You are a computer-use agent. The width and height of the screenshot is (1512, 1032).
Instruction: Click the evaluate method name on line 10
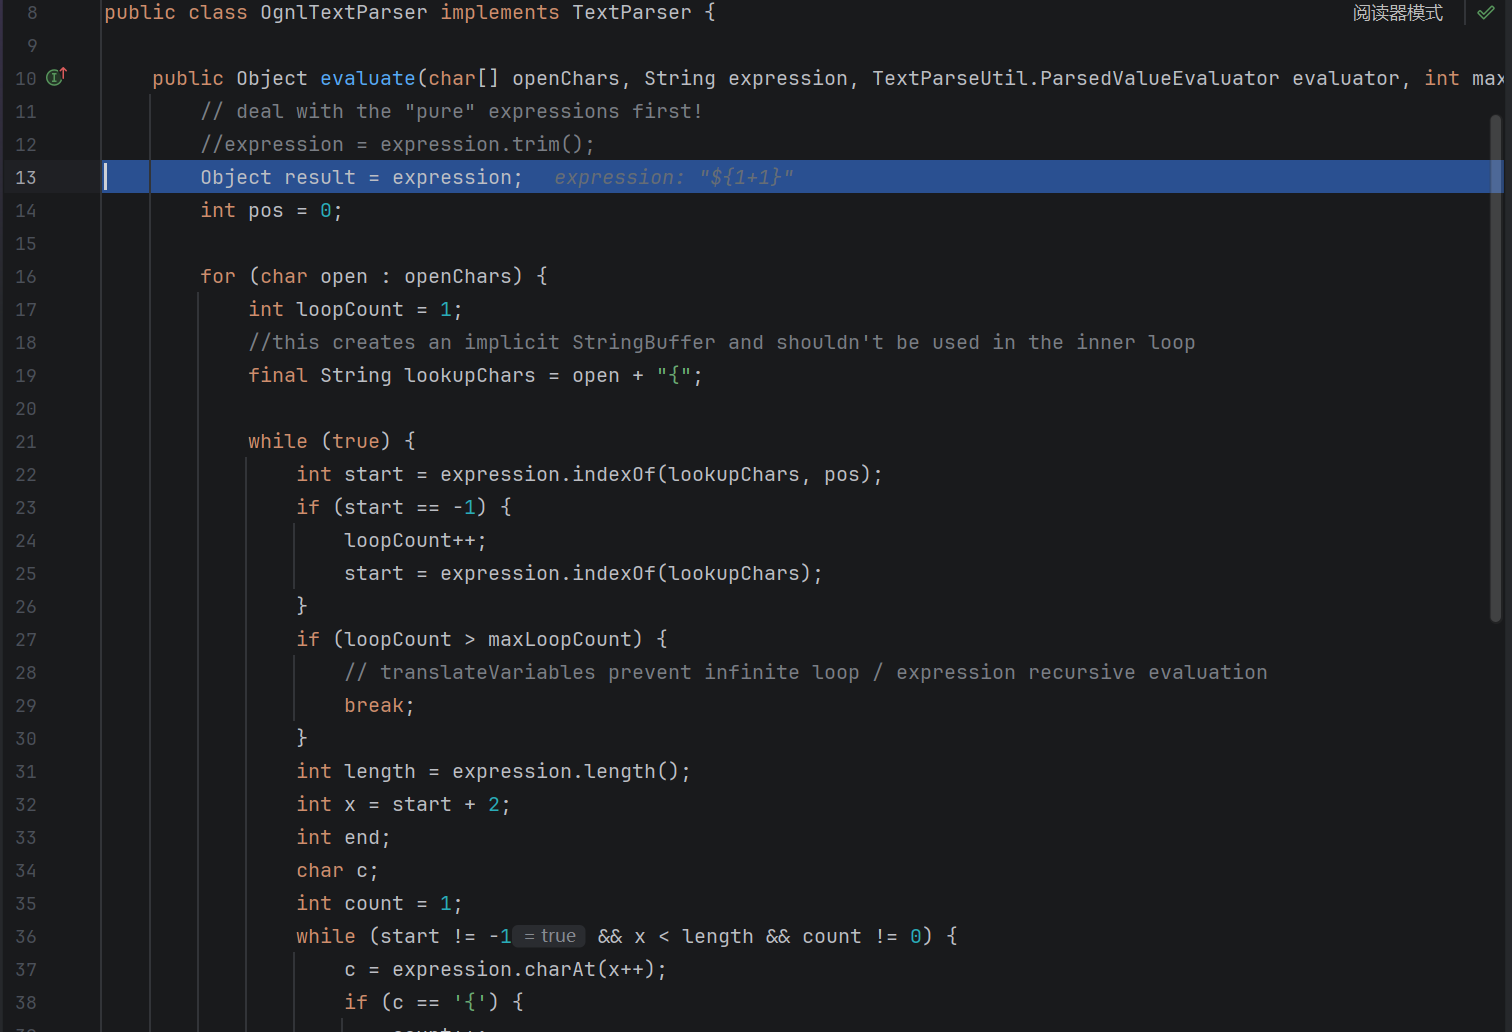[x=367, y=78]
